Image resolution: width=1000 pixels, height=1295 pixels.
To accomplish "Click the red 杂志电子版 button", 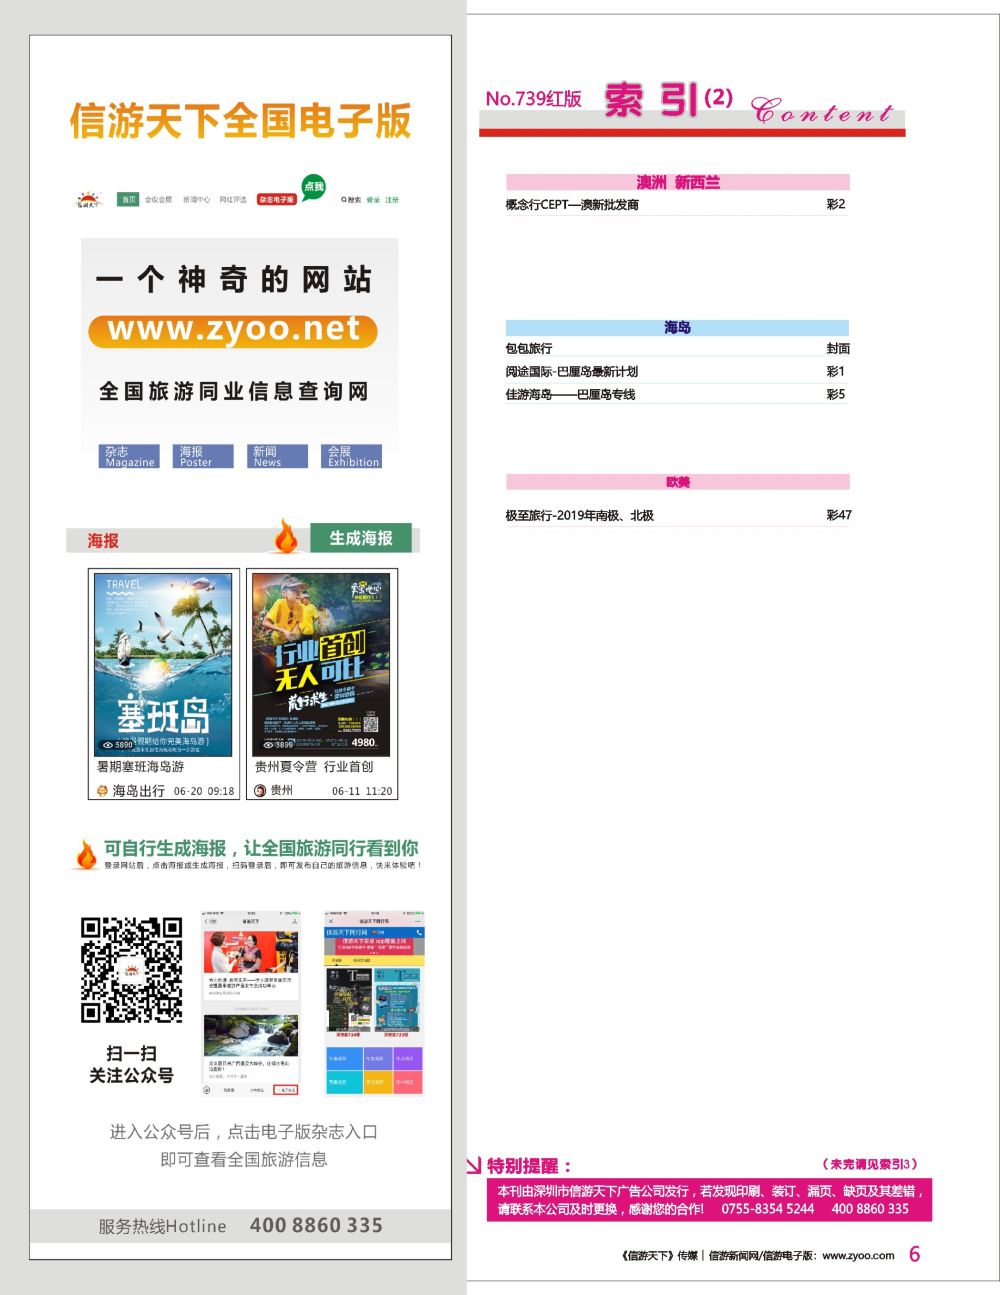I will [x=276, y=200].
